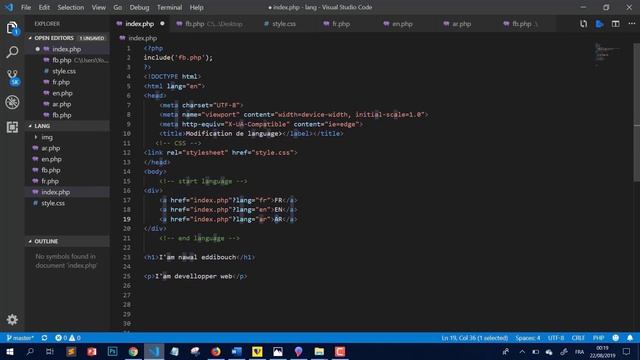This screenshot has width=640, height=360.
Task: Click the FRA keyboard language indicator
Action: (579, 352)
